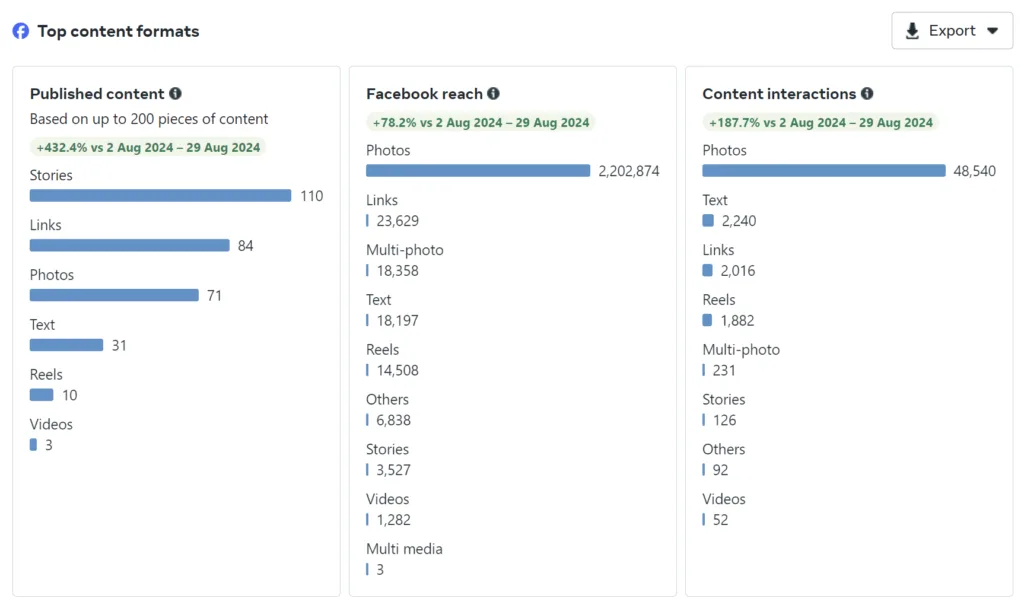Viewport: 1024px width, 608px height.
Task: Click the +432.4% comparison badge
Action: [x=148, y=148]
